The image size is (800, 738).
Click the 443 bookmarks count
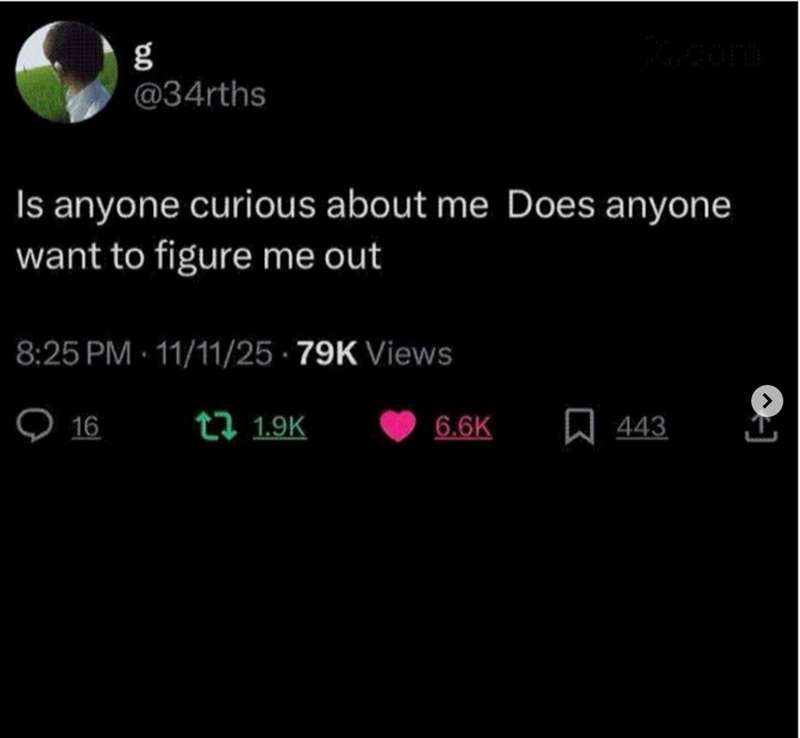click(x=641, y=426)
